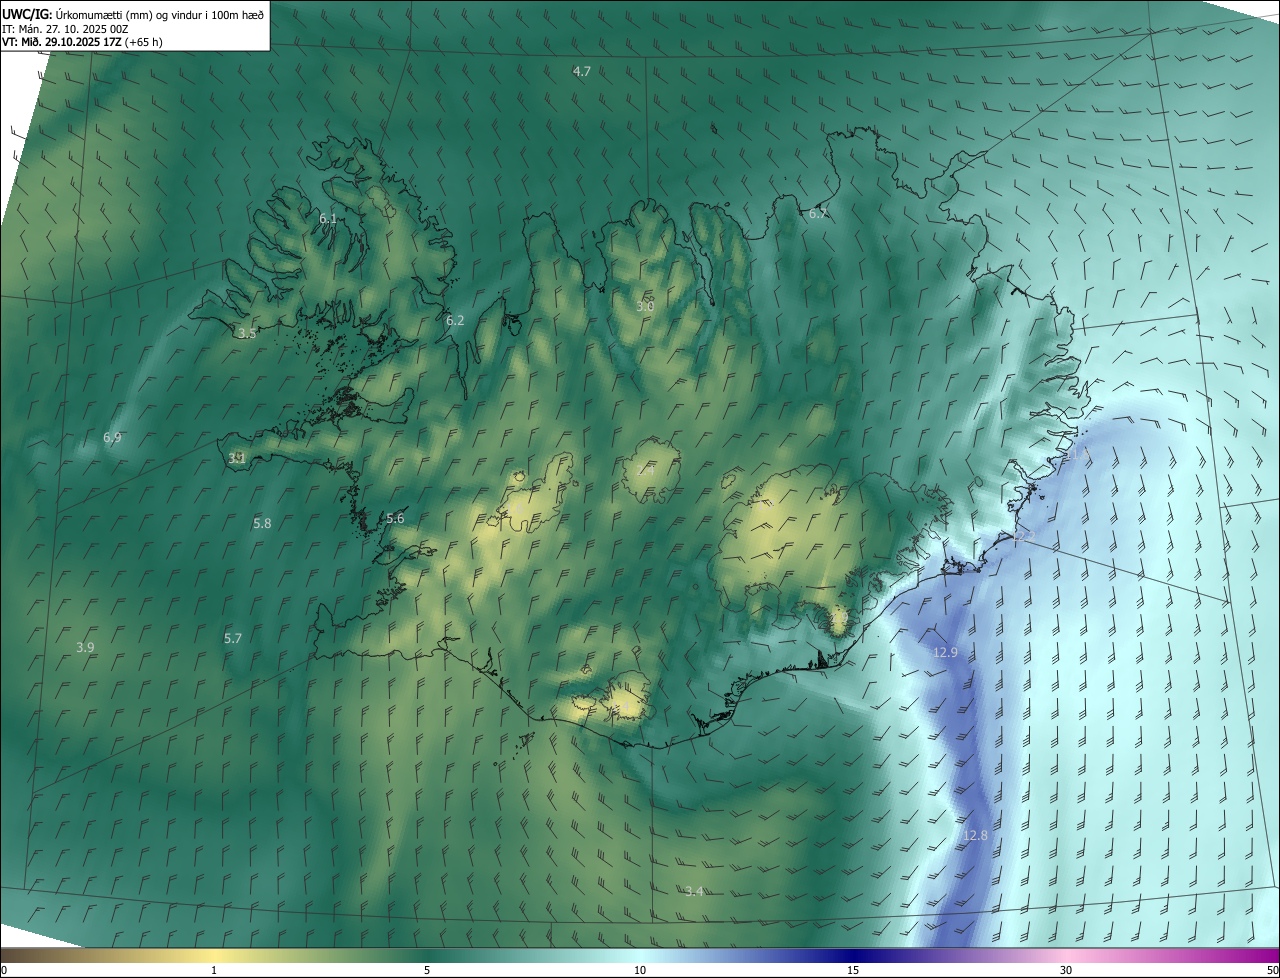Screen dimensions: 1280x978
Task: Click the 6.2 map value
Action: (455, 320)
